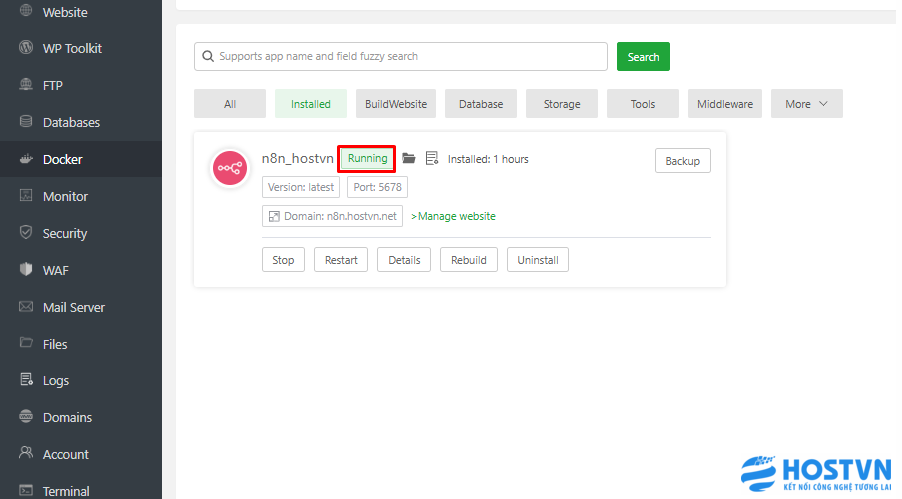Switch to Database category tab

[481, 104]
